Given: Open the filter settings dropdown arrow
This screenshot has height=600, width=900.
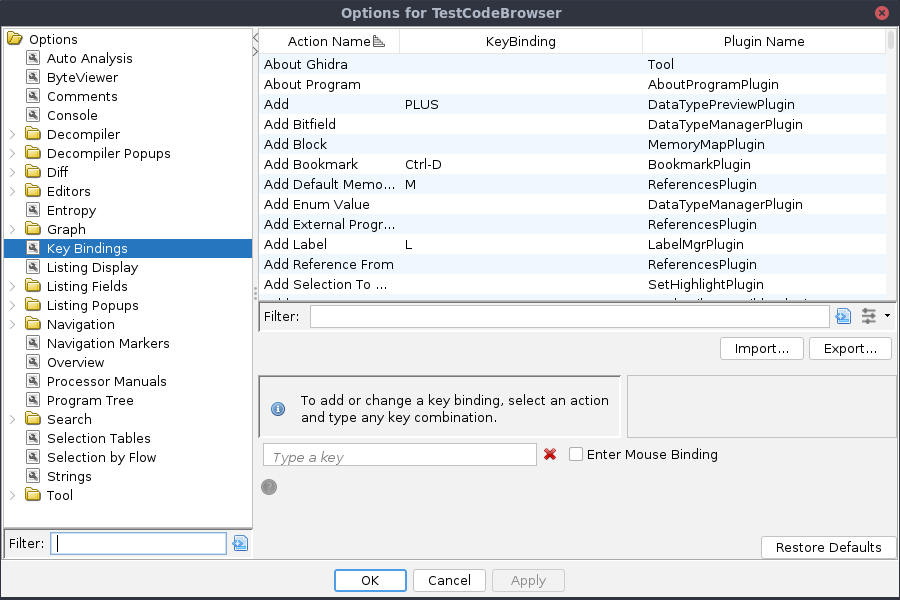Looking at the screenshot, I should tap(887, 316).
